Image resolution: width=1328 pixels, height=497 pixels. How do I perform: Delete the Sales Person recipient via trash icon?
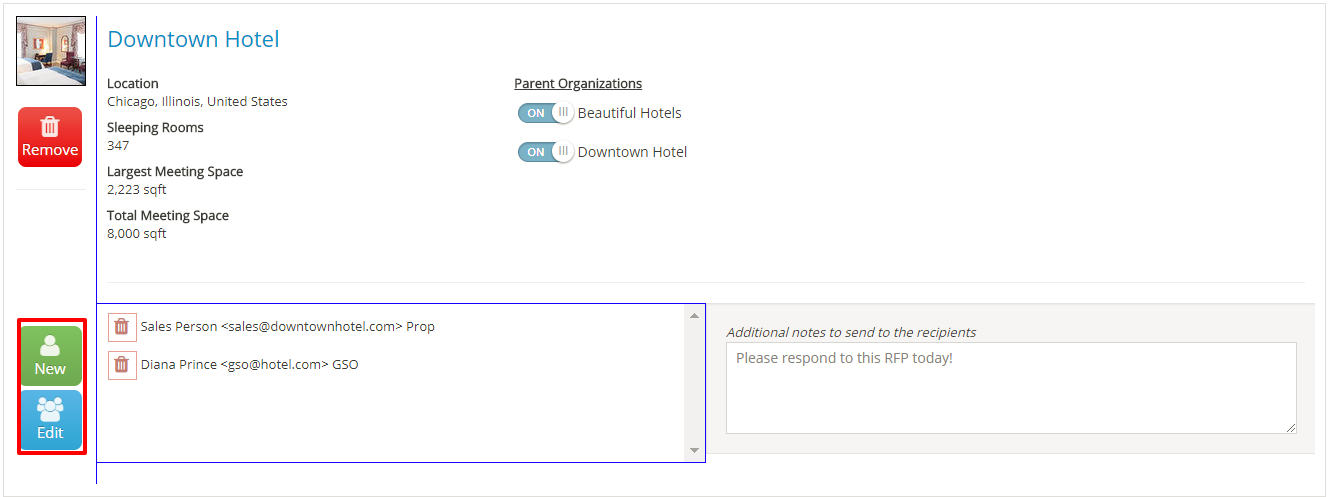(122, 327)
